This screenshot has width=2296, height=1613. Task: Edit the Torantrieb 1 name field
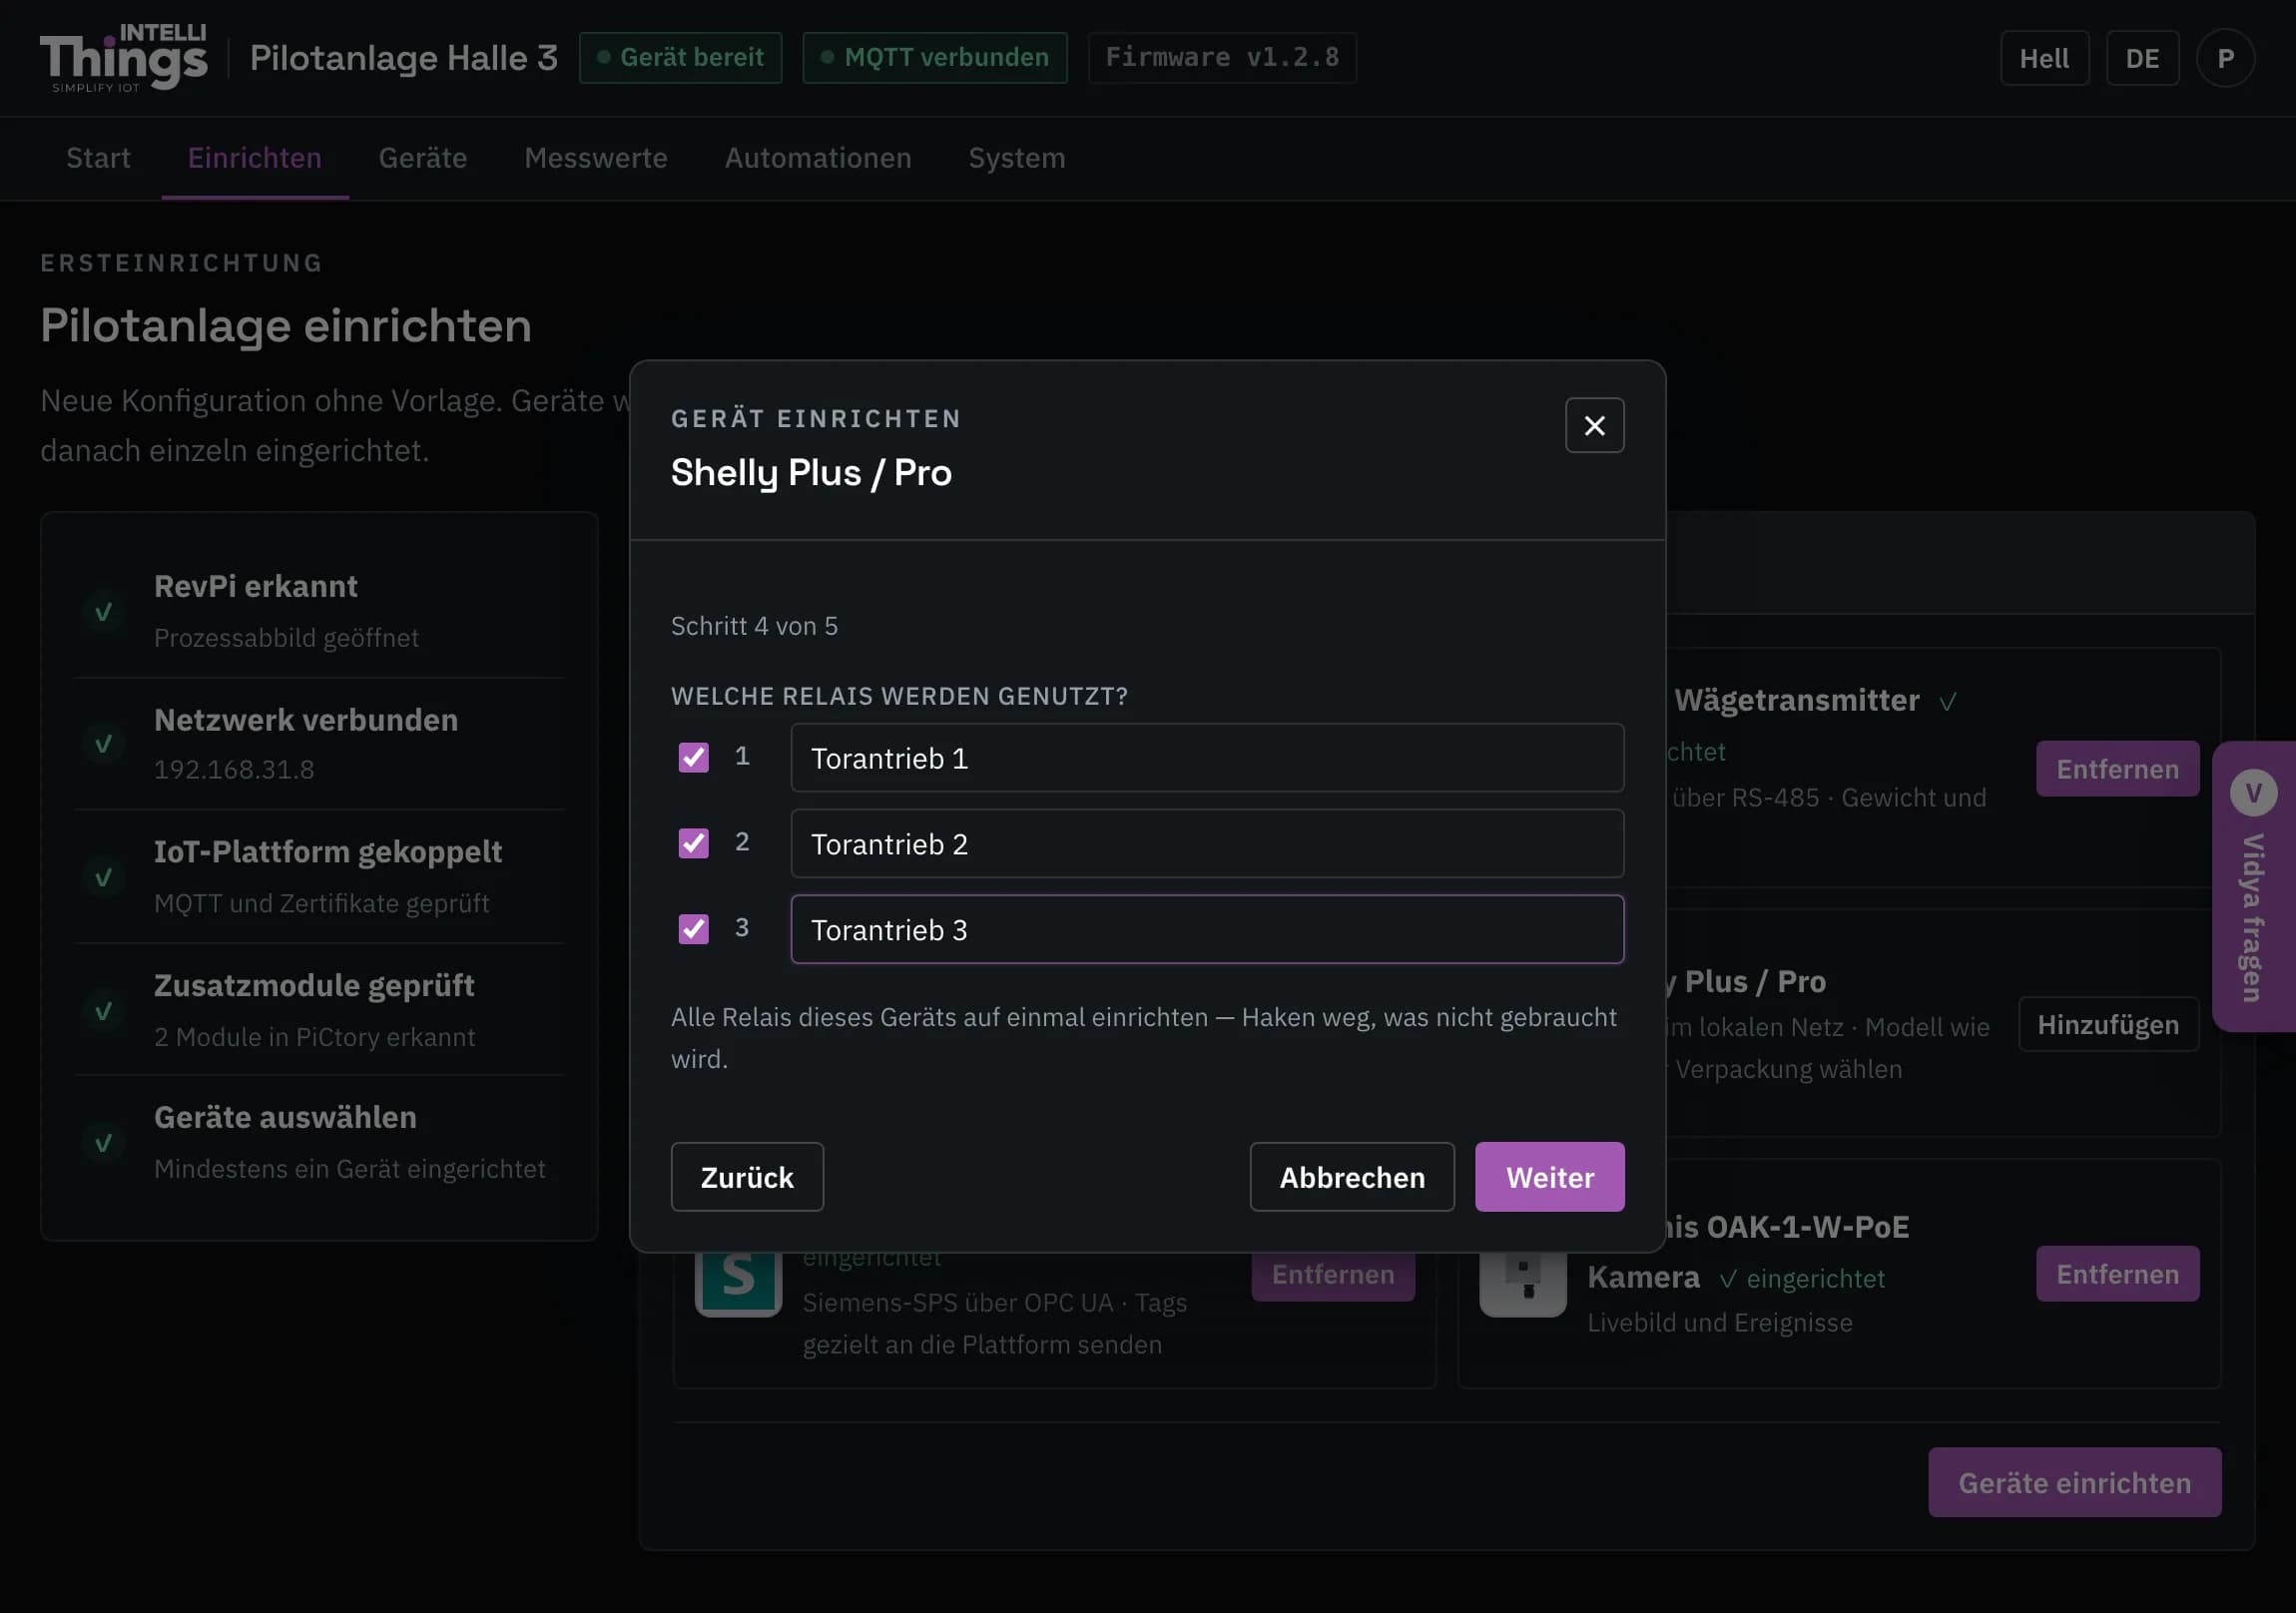coord(1207,758)
